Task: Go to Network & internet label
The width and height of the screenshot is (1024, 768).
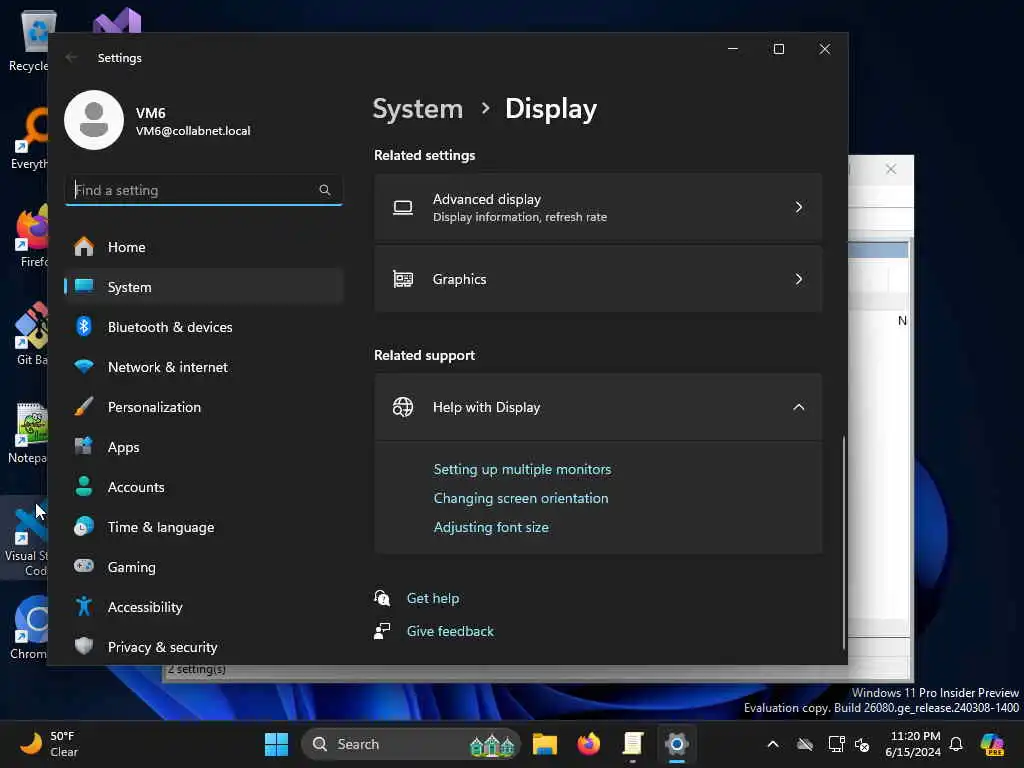Action: tap(168, 367)
